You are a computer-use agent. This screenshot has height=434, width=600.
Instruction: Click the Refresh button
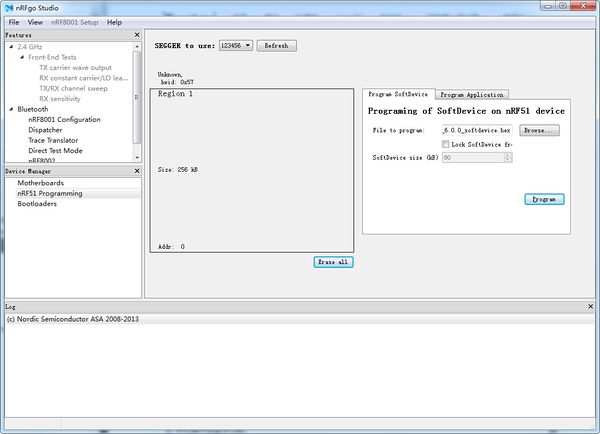tap(277, 46)
